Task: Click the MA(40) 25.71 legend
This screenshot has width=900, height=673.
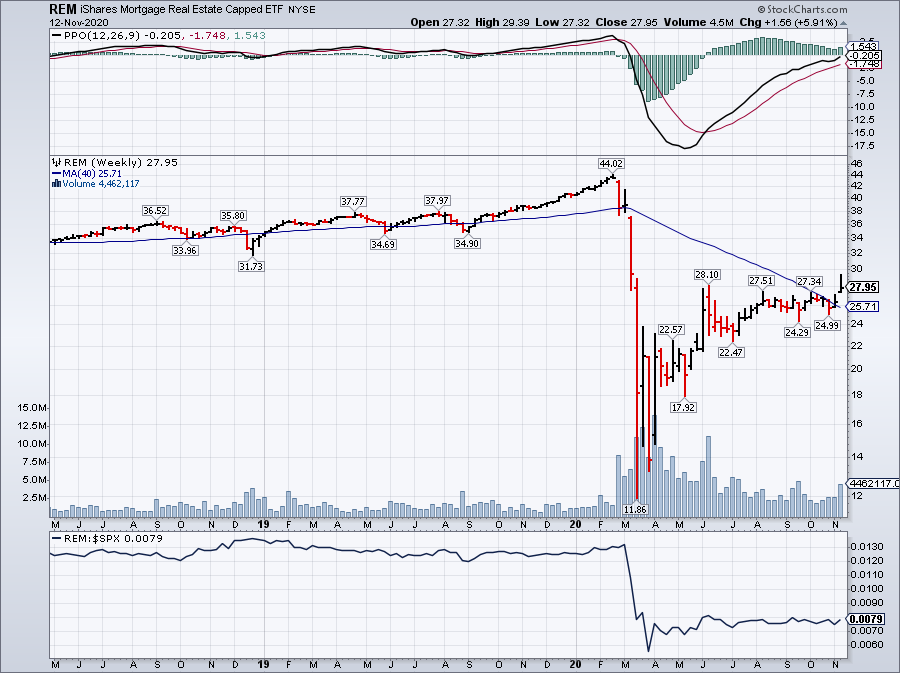Action: [92, 173]
